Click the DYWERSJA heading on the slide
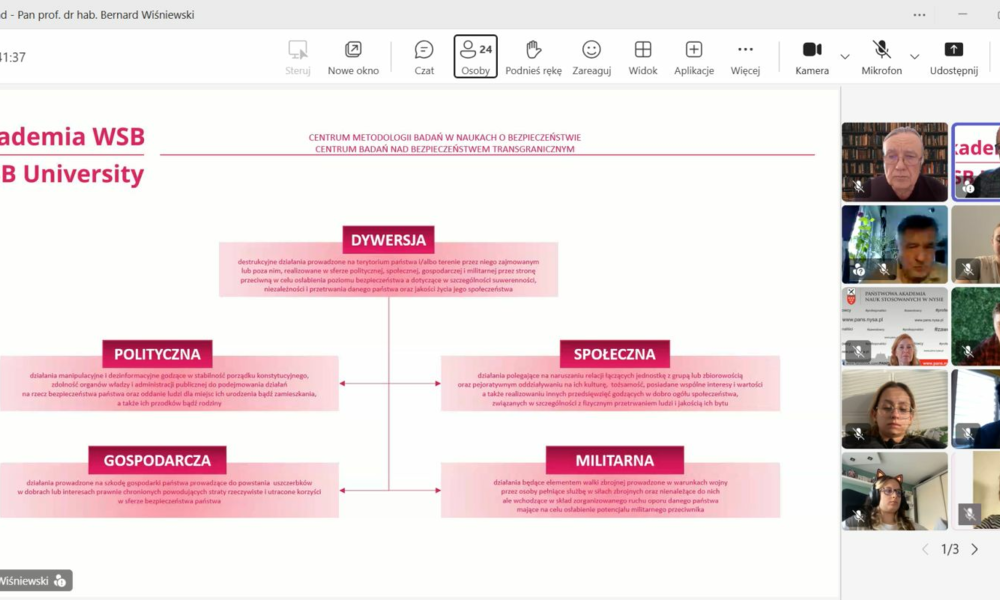 (388, 240)
